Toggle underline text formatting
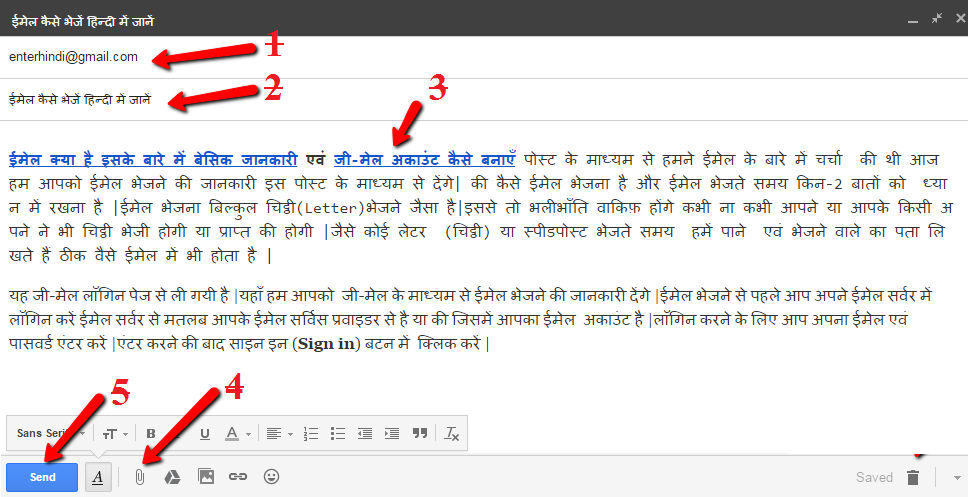This screenshot has height=497, width=968. [204, 433]
